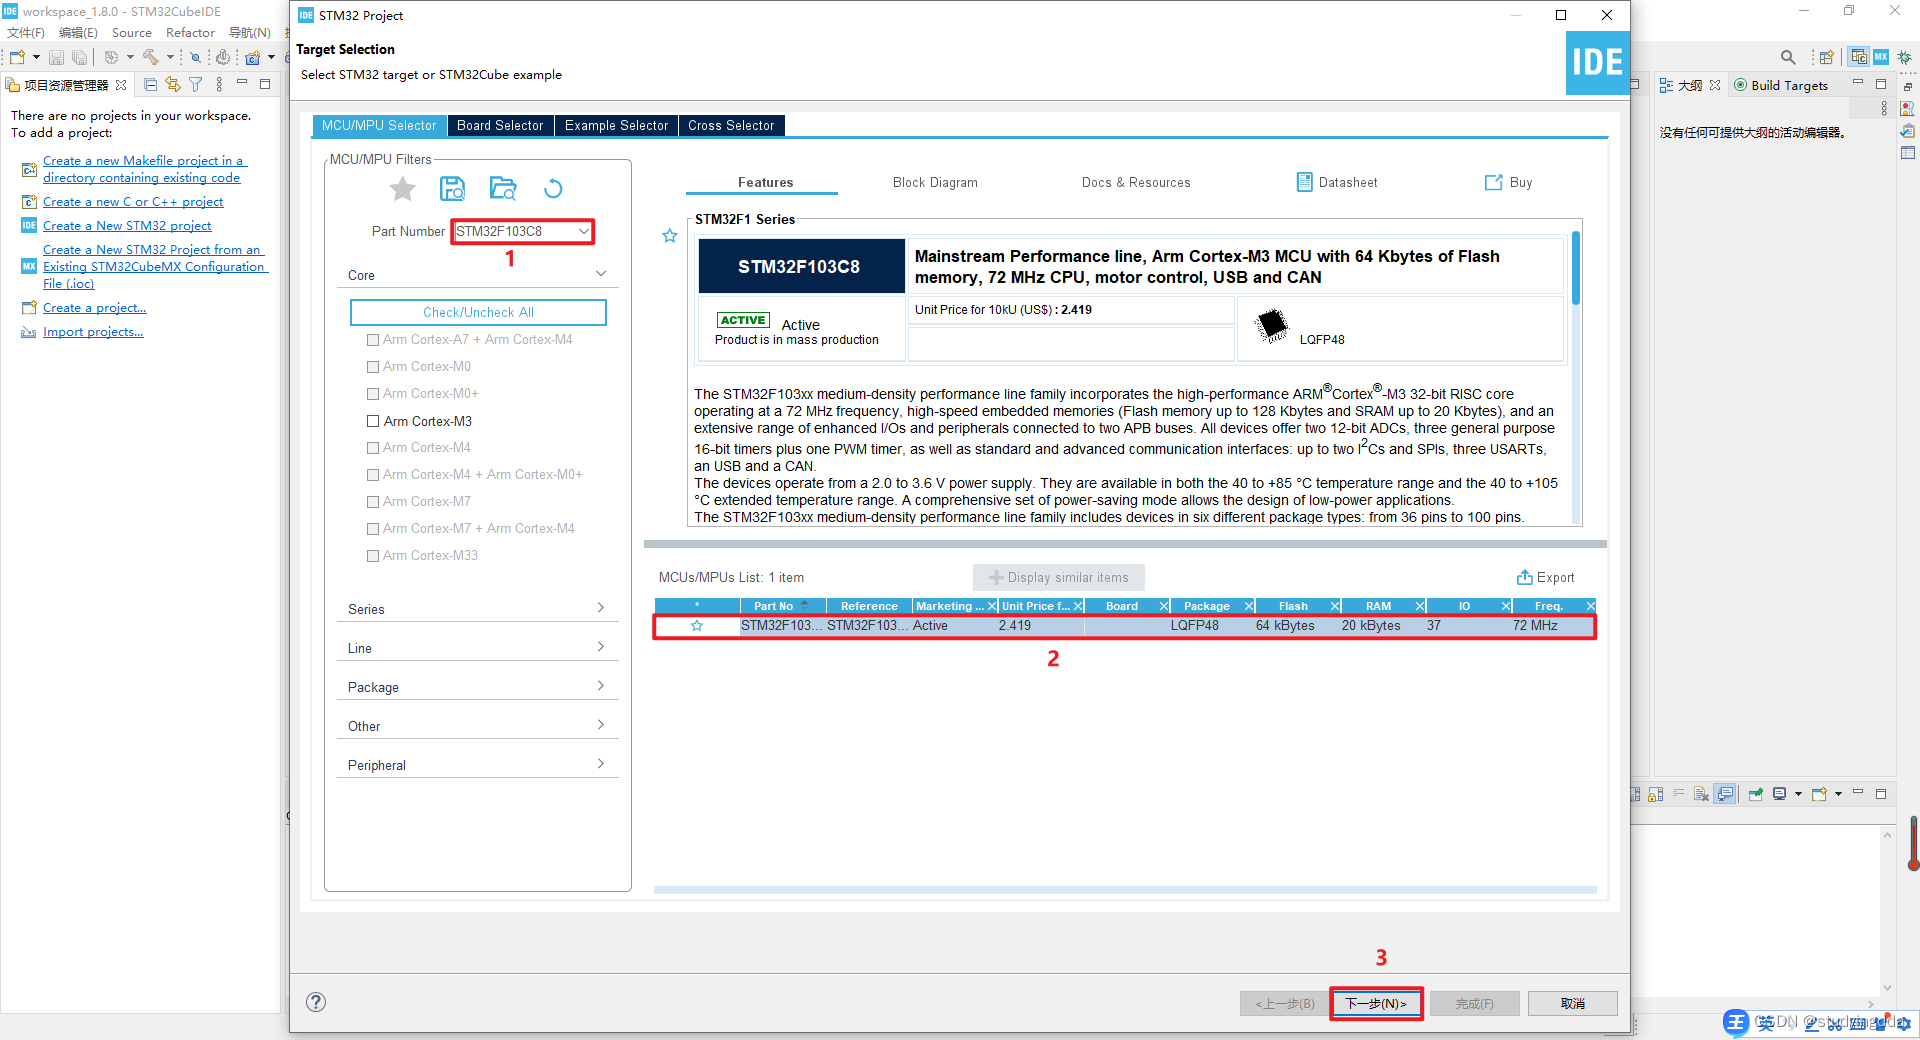
Task: Expand the Package filter section
Action: 601,686
